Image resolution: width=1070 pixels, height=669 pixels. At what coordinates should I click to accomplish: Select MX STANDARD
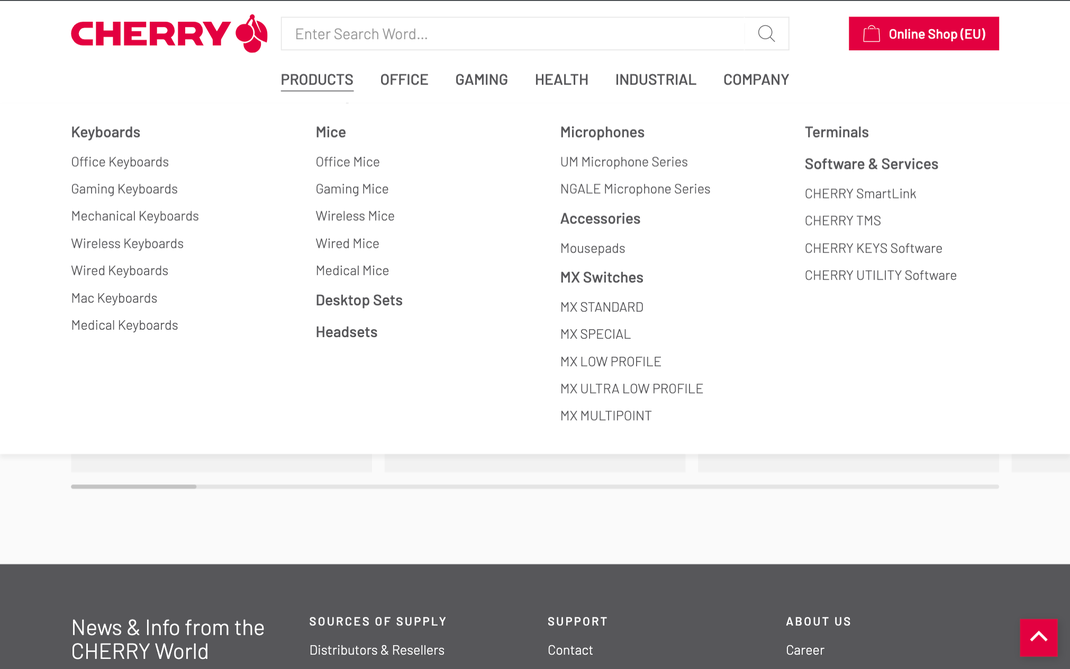pos(602,307)
